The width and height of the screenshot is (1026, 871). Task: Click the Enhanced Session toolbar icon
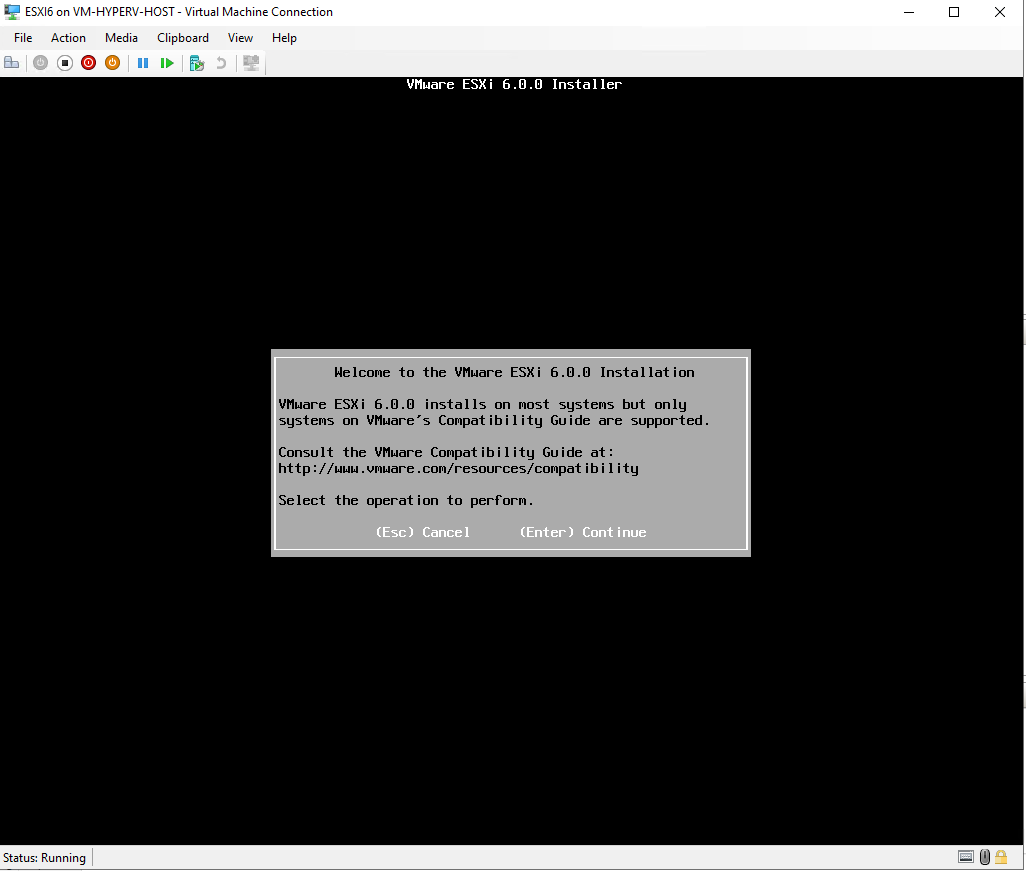pos(251,63)
